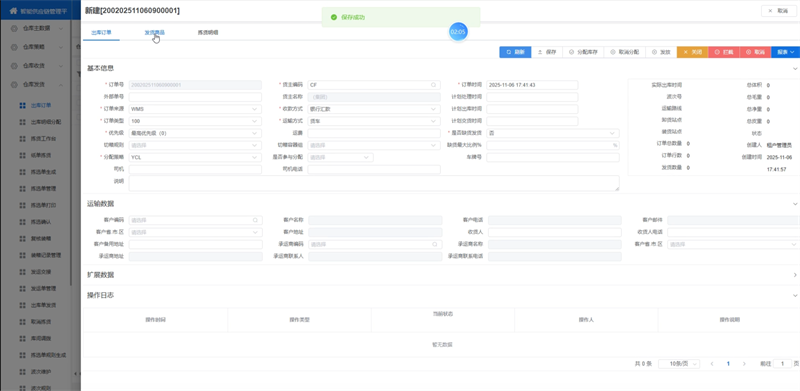Collapse the 操作日志 section chevron
This screenshot has height=391, width=800.
795,296
